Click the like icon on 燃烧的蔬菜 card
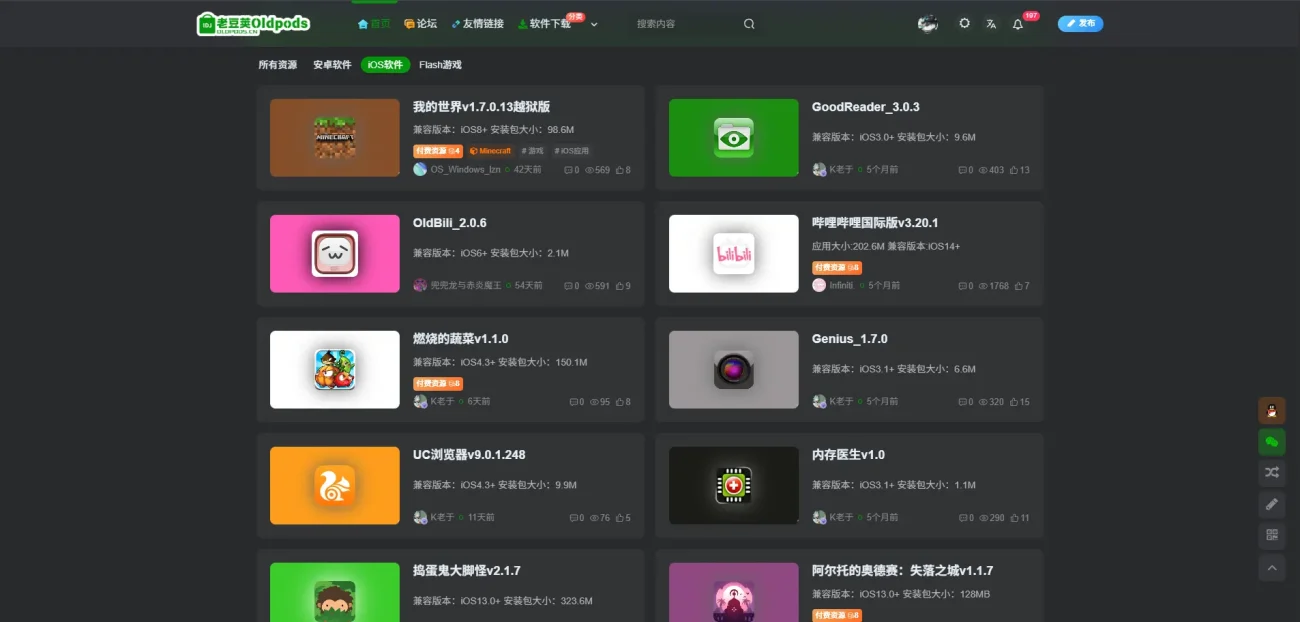This screenshot has width=1300, height=622. pyautogui.click(x=620, y=402)
